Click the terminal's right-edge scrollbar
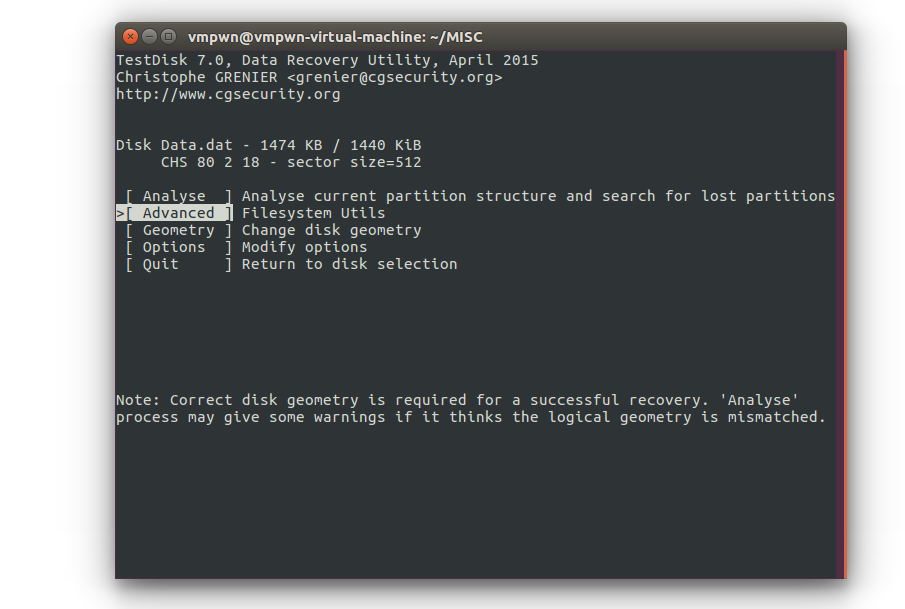The width and height of the screenshot is (905, 609). coord(842,315)
